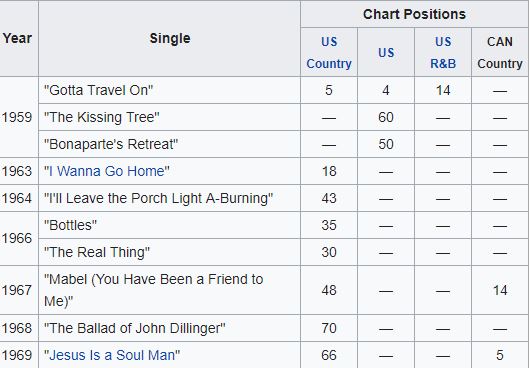Select the Single column header
The width and height of the screenshot is (531, 368).
170,38
